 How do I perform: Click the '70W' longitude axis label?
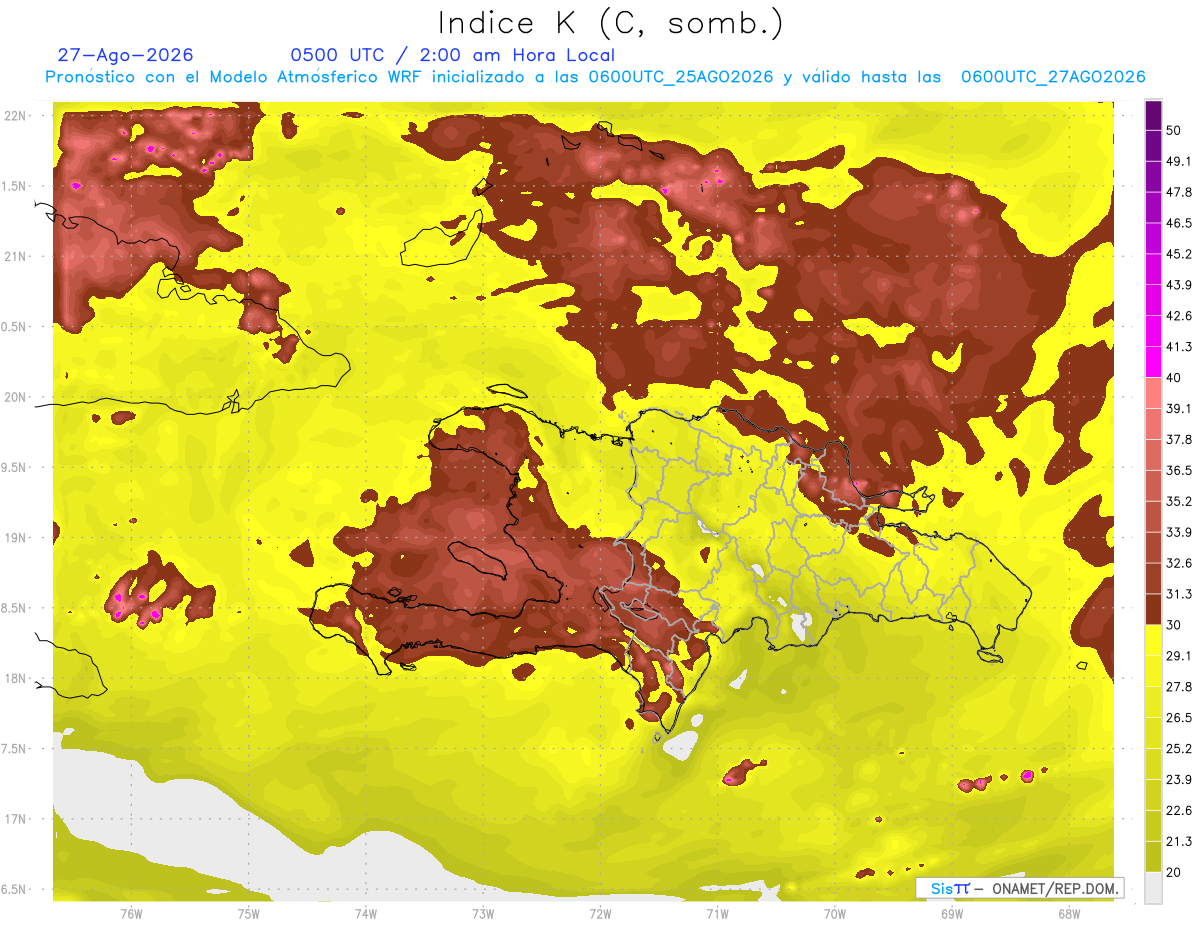pos(834,913)
